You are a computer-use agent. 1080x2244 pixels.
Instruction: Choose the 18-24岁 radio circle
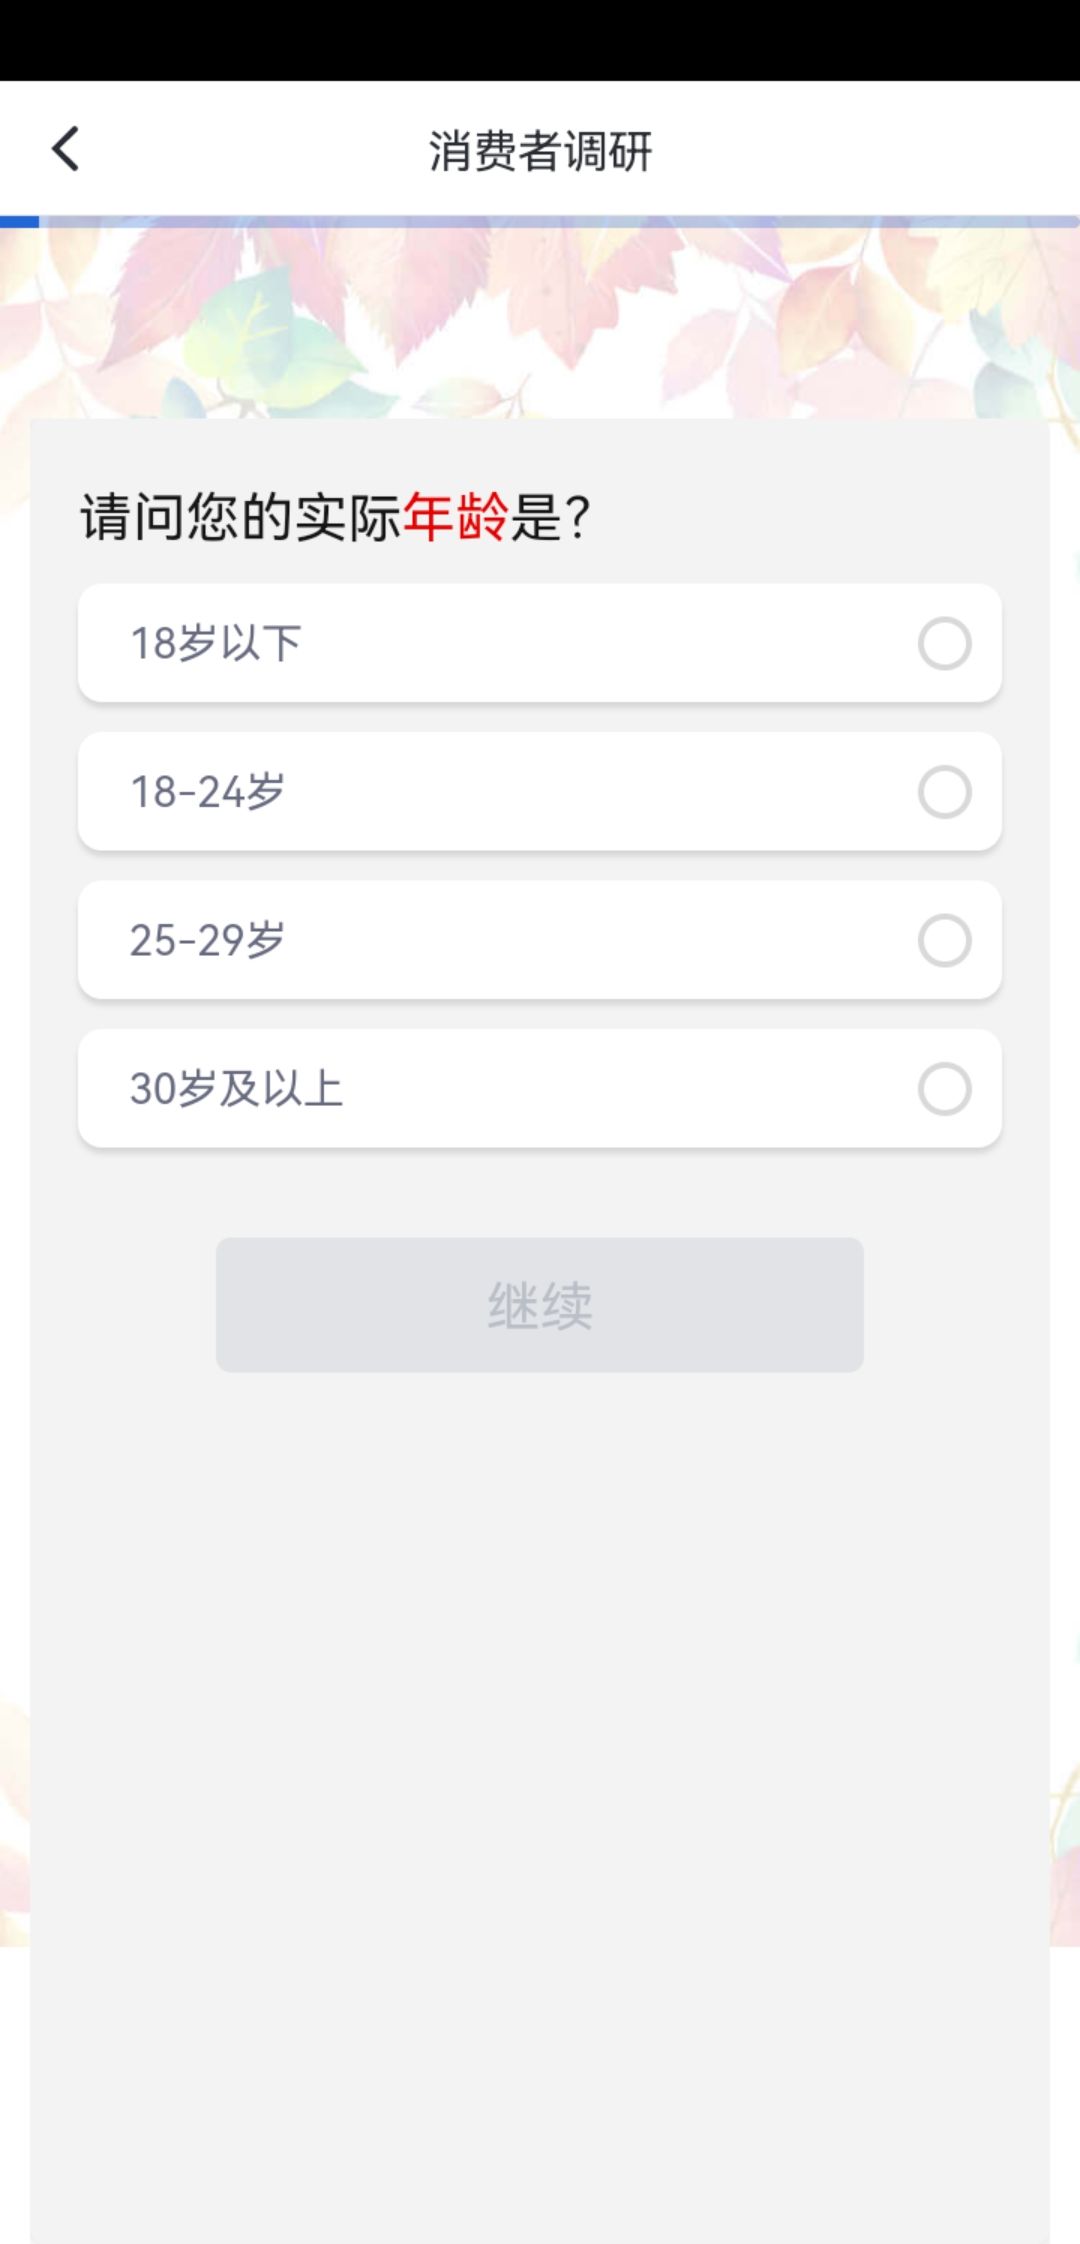(x=944, y=792)
